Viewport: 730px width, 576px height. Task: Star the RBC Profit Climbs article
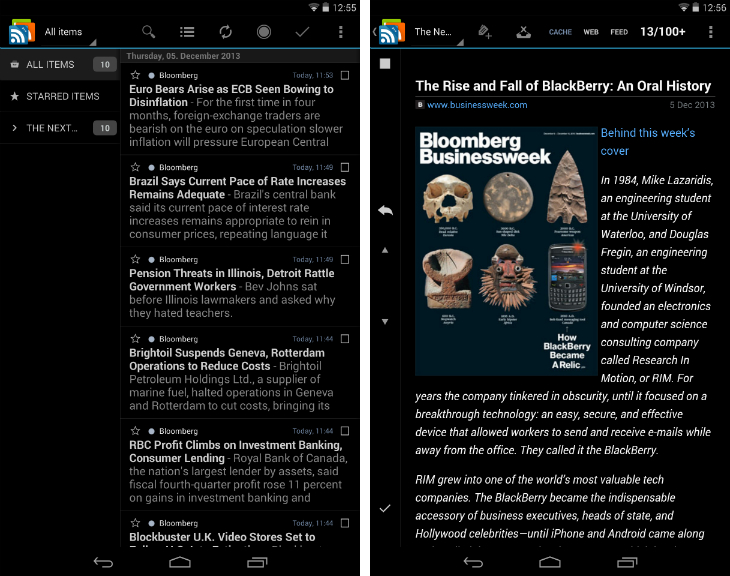pyautogui.click(x=135, y=431)
